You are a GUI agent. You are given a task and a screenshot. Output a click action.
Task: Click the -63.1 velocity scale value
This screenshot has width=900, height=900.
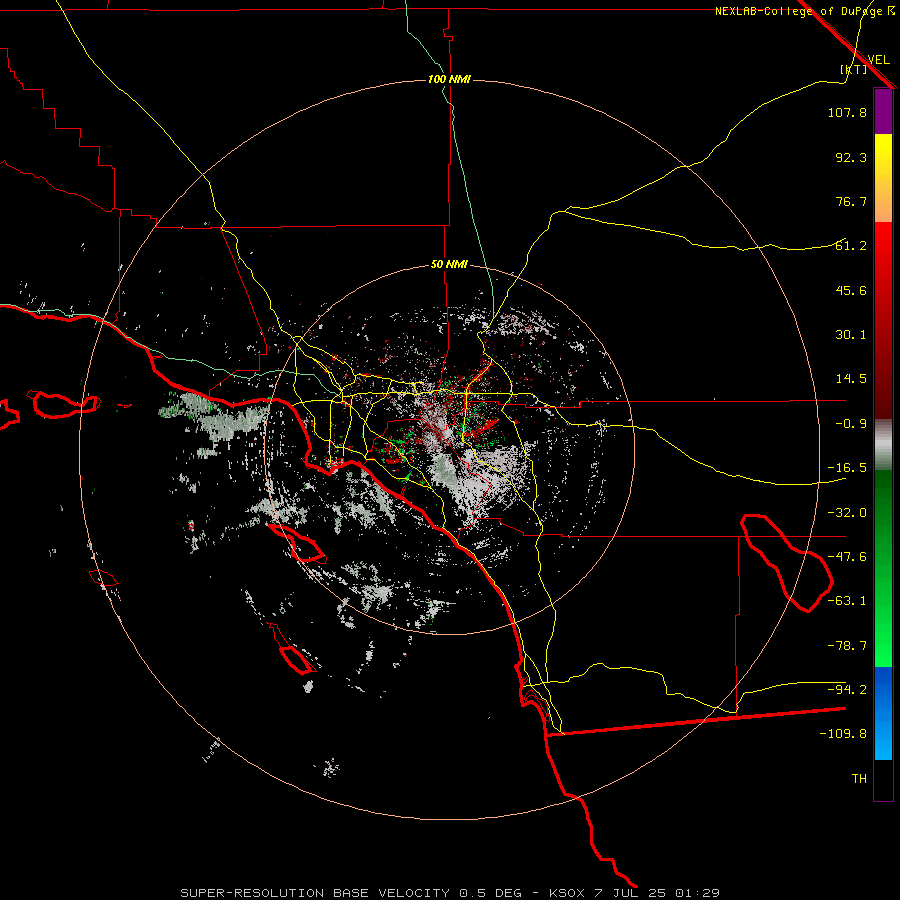(847, 601)
